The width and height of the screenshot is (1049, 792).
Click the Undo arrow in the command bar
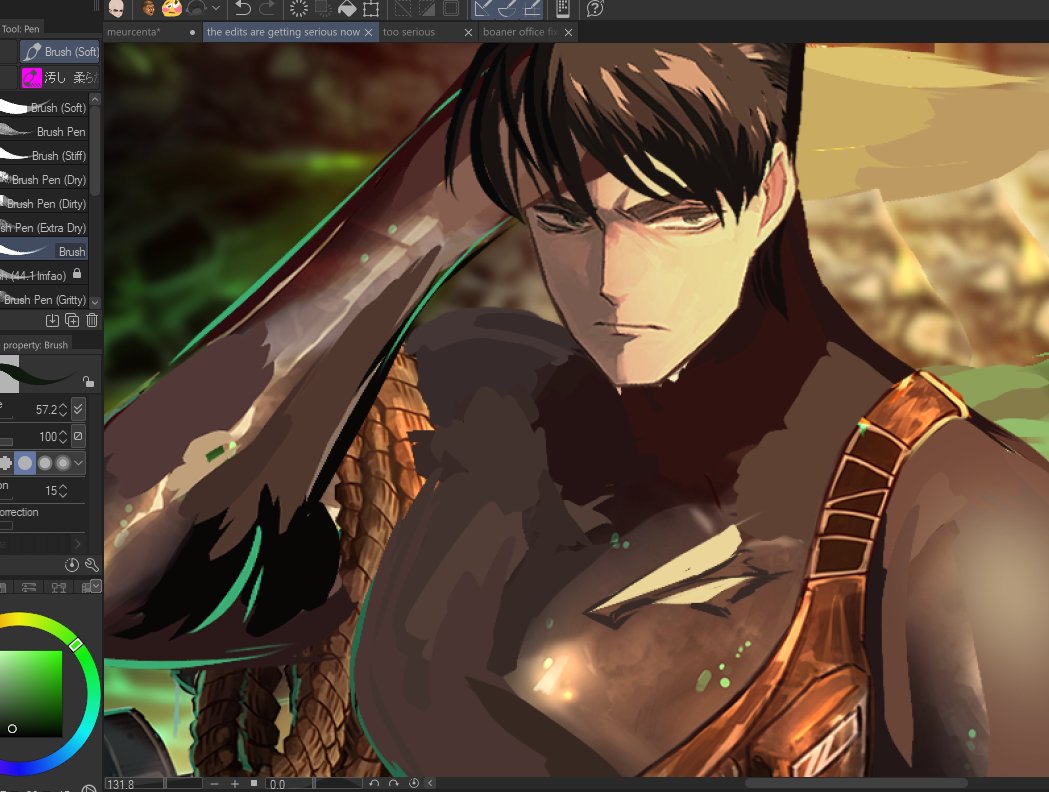[x=244, y=8]
